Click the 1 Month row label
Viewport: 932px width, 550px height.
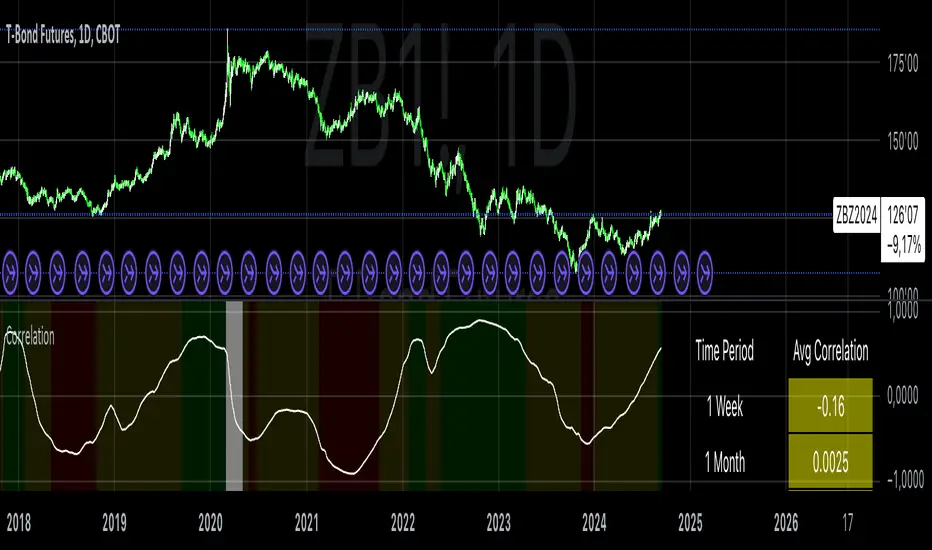coord(725,462)
